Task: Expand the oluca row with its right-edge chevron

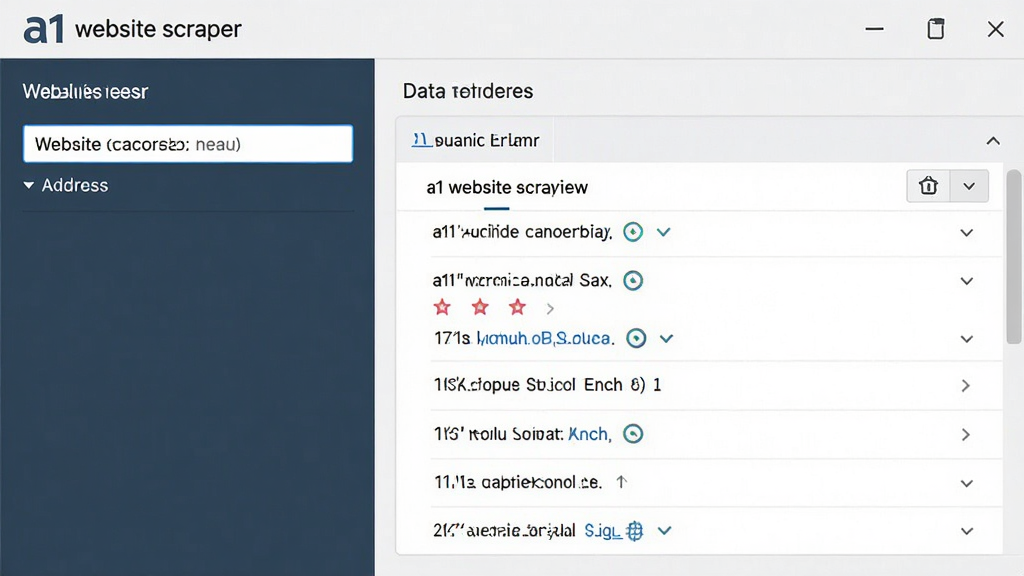Action: (x=967, y=339)
